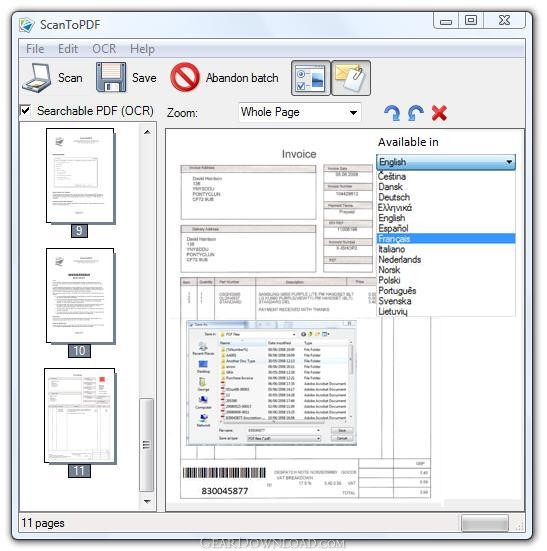Viewport: 547px width, 551px height.
Task: Minimize the ScanToPDF window
Action: click(x=446, y=20)
